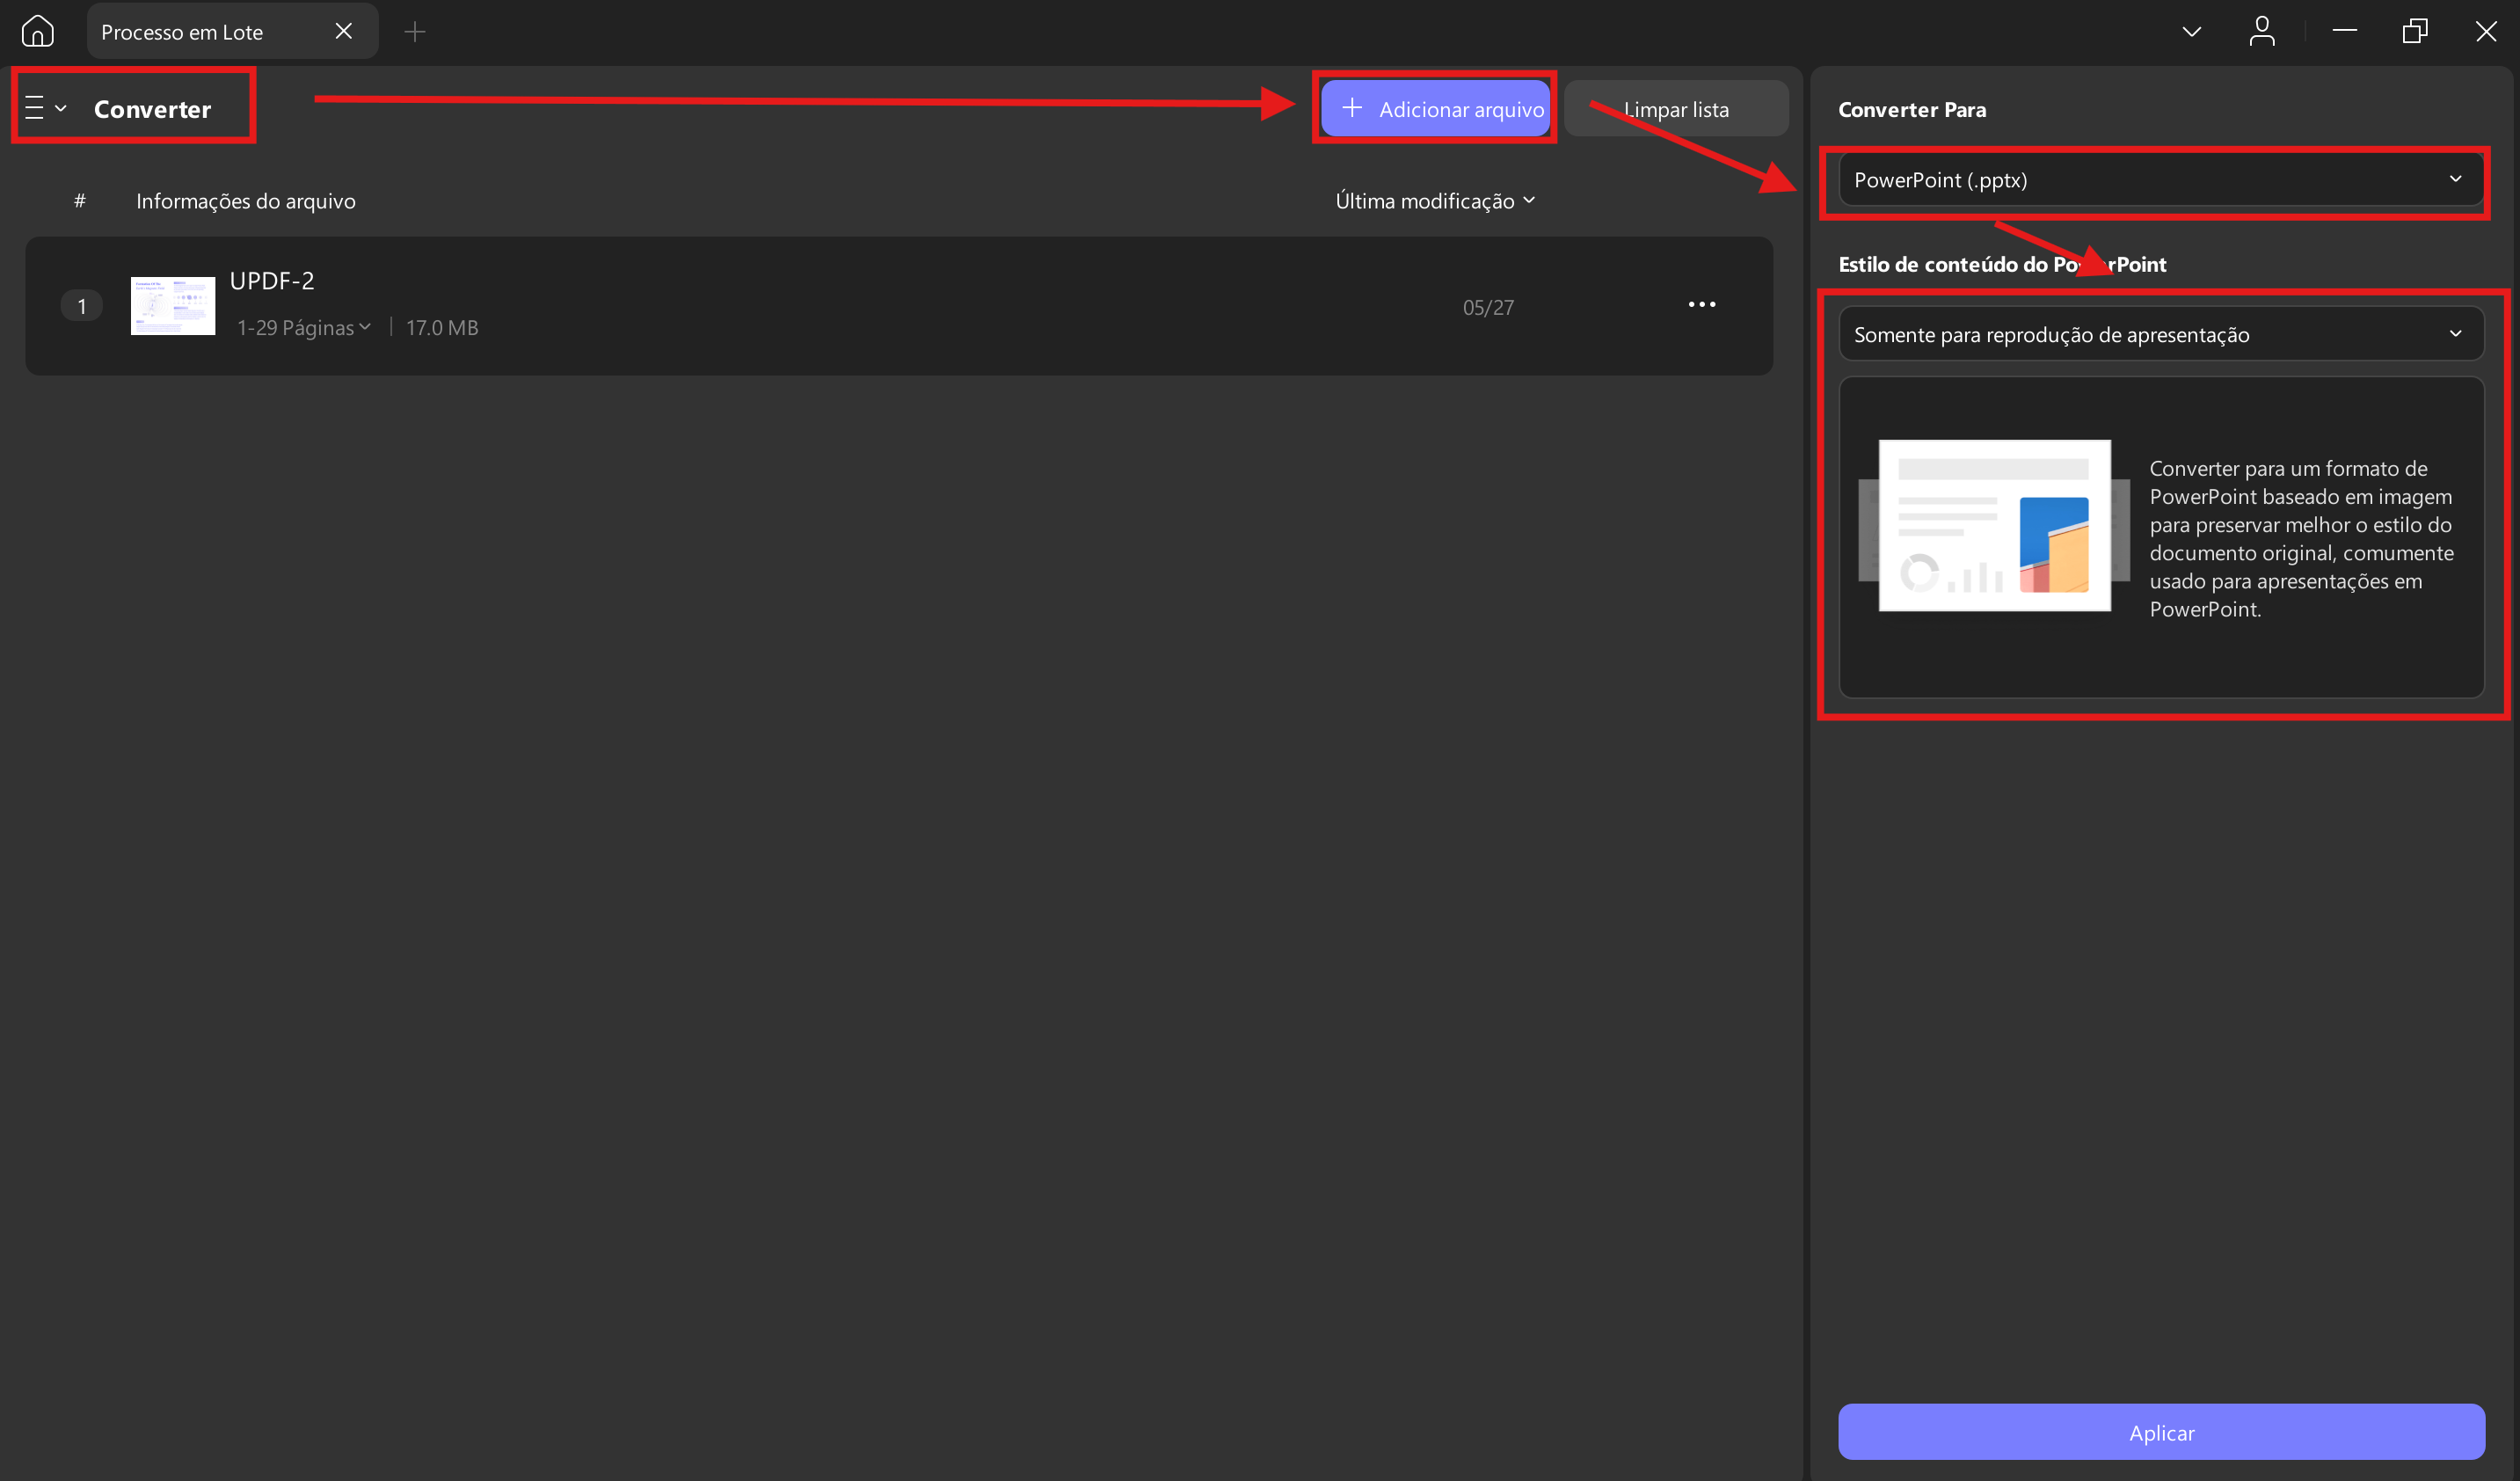Sort by Última modificação dropdown
Screen dimensions: 2520x1481
coord(1435,201)
